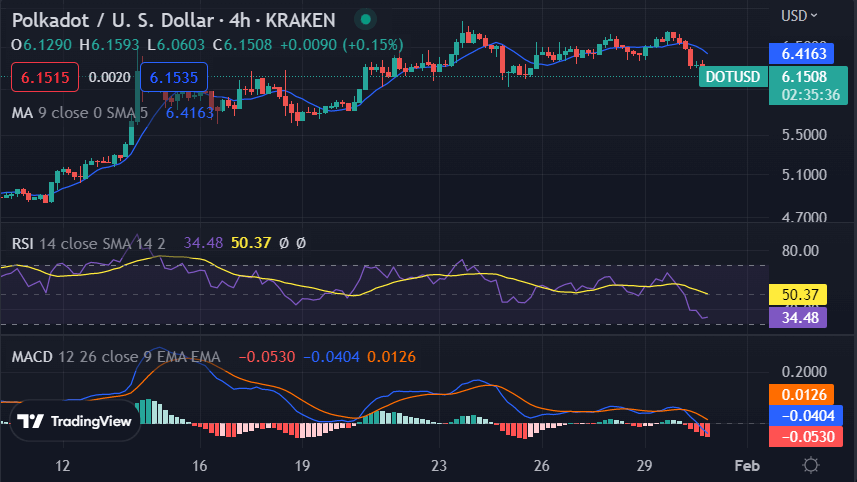This screenshot has height=482, width=857.
Task: Click the 26 date on time axis
Action: pos(541,466)
